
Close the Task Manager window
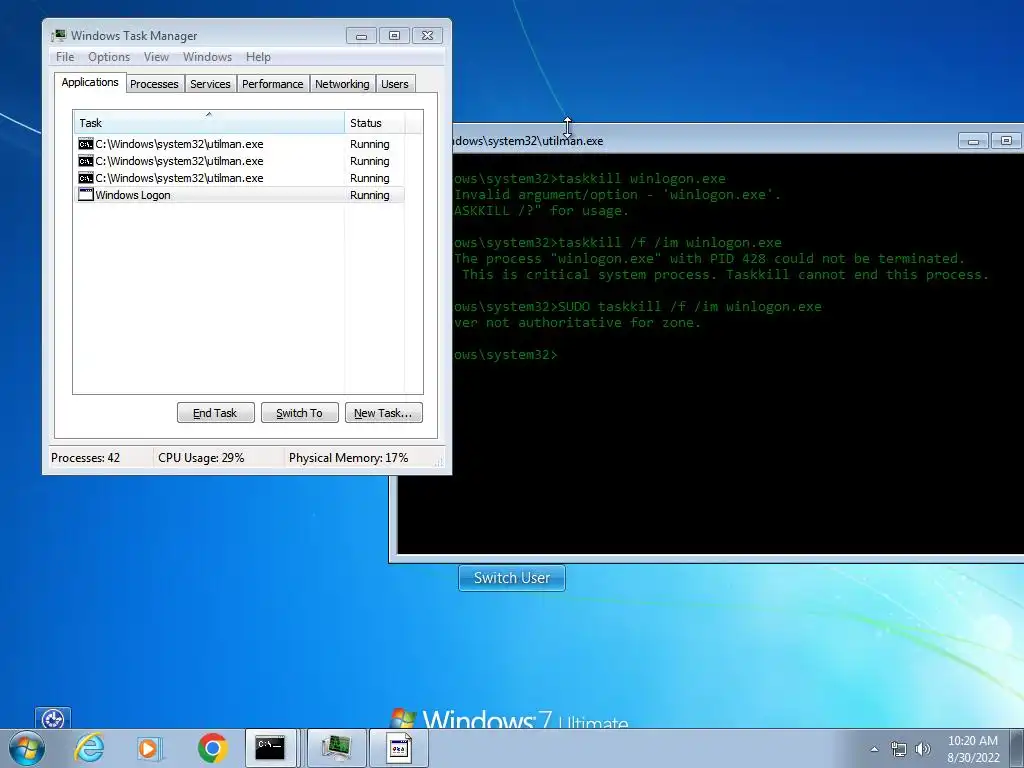point(428,35)
